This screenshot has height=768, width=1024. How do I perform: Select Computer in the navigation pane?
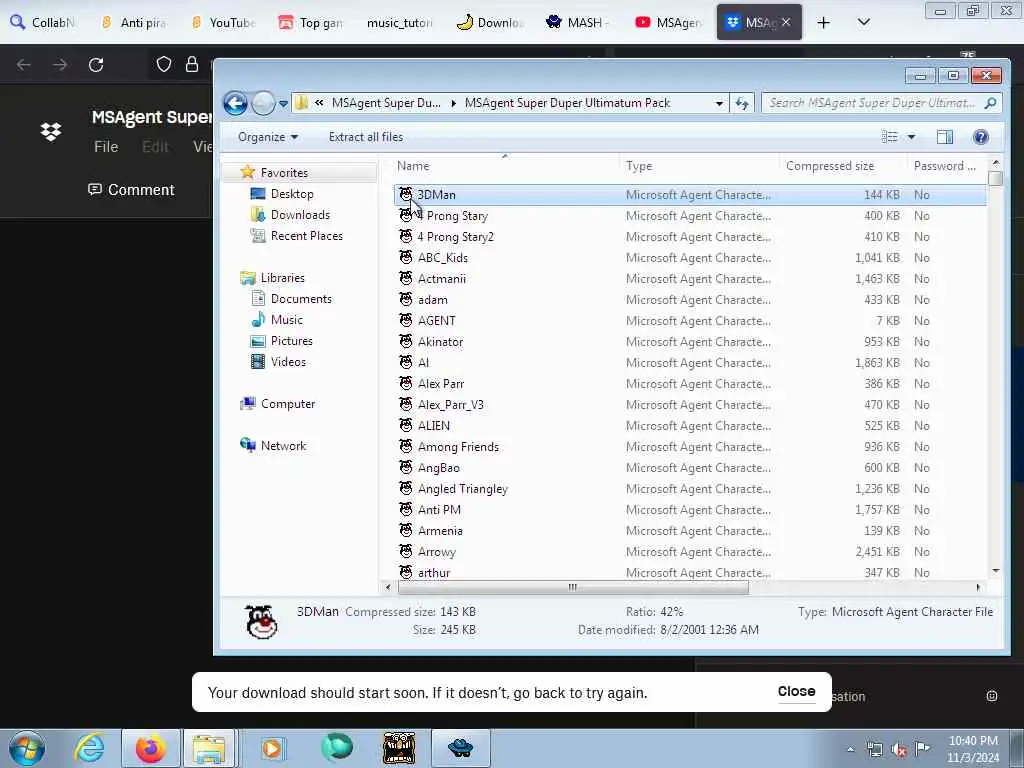point(288,404)
